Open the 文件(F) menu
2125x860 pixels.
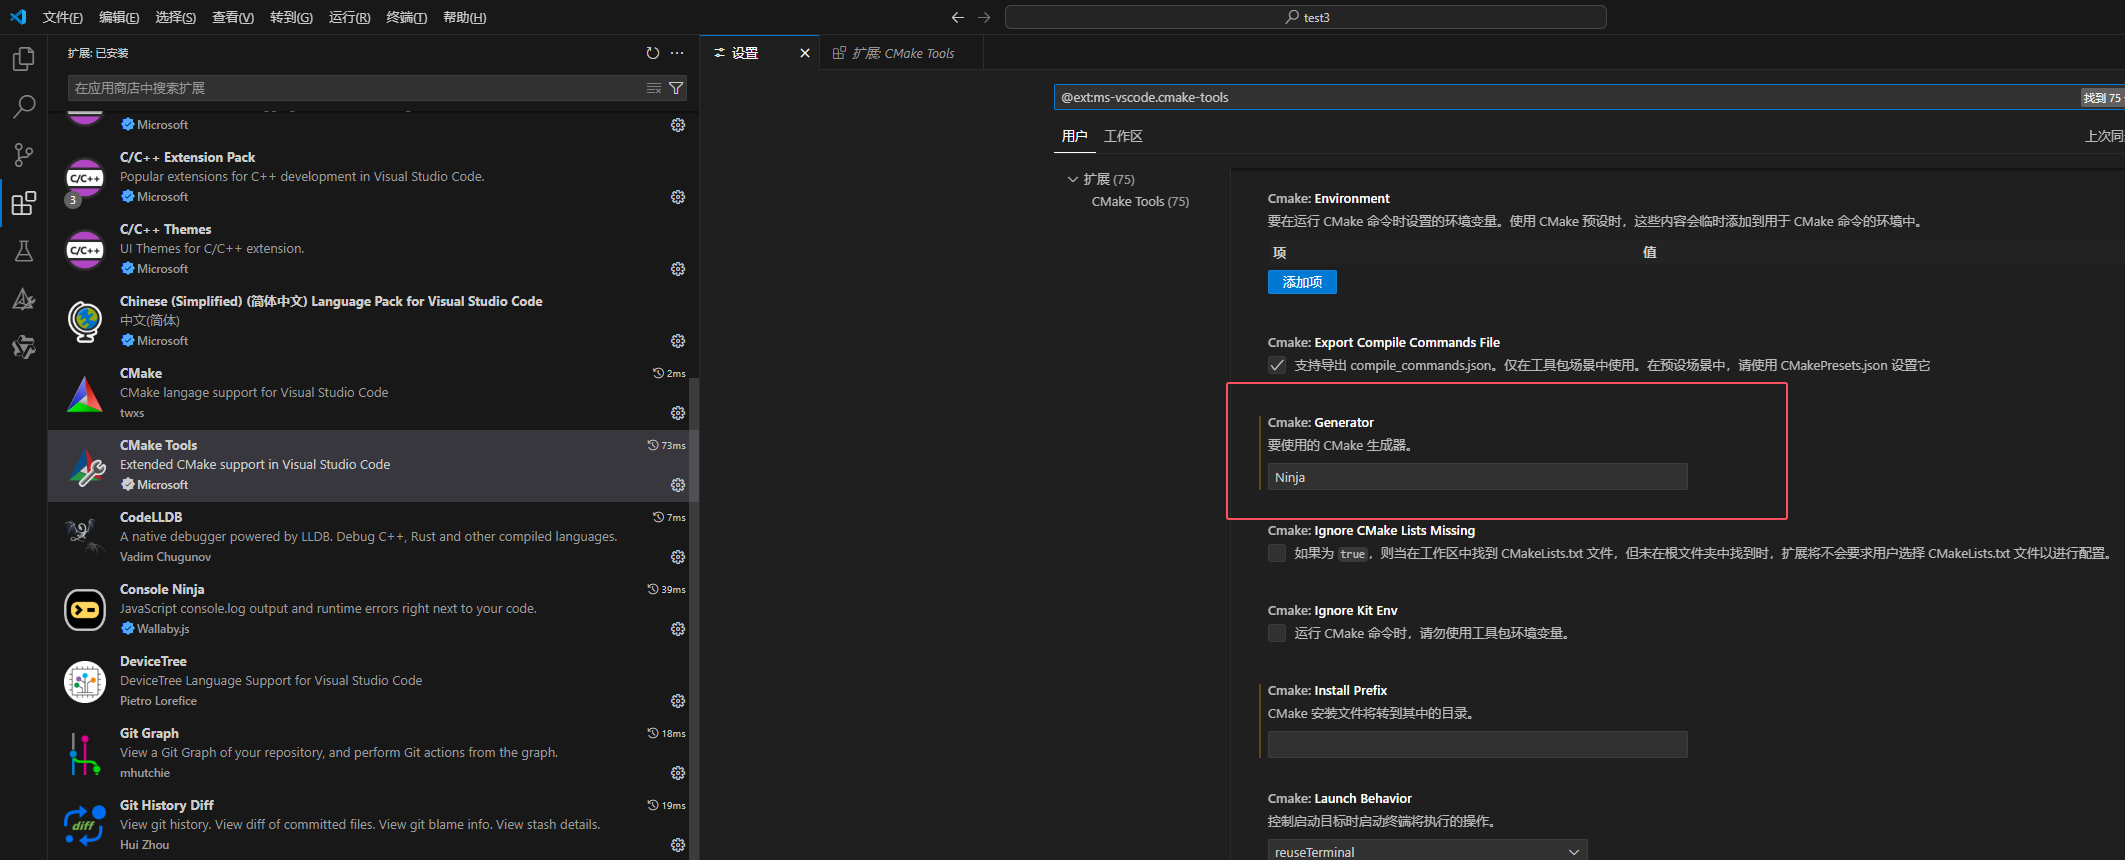[x=63, y=17]
